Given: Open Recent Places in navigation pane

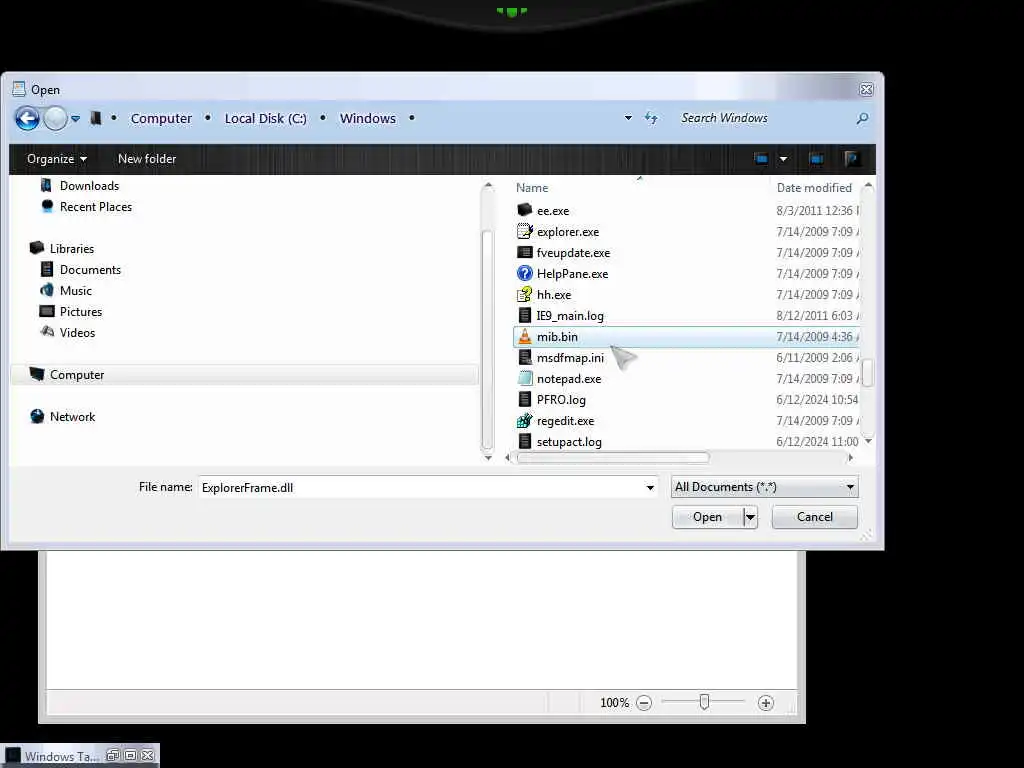Looking at the screenshot, I should (x=96, y=206).
